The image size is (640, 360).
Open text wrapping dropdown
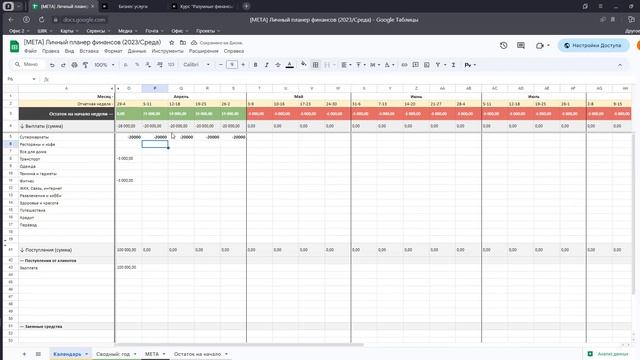point(374,65)
